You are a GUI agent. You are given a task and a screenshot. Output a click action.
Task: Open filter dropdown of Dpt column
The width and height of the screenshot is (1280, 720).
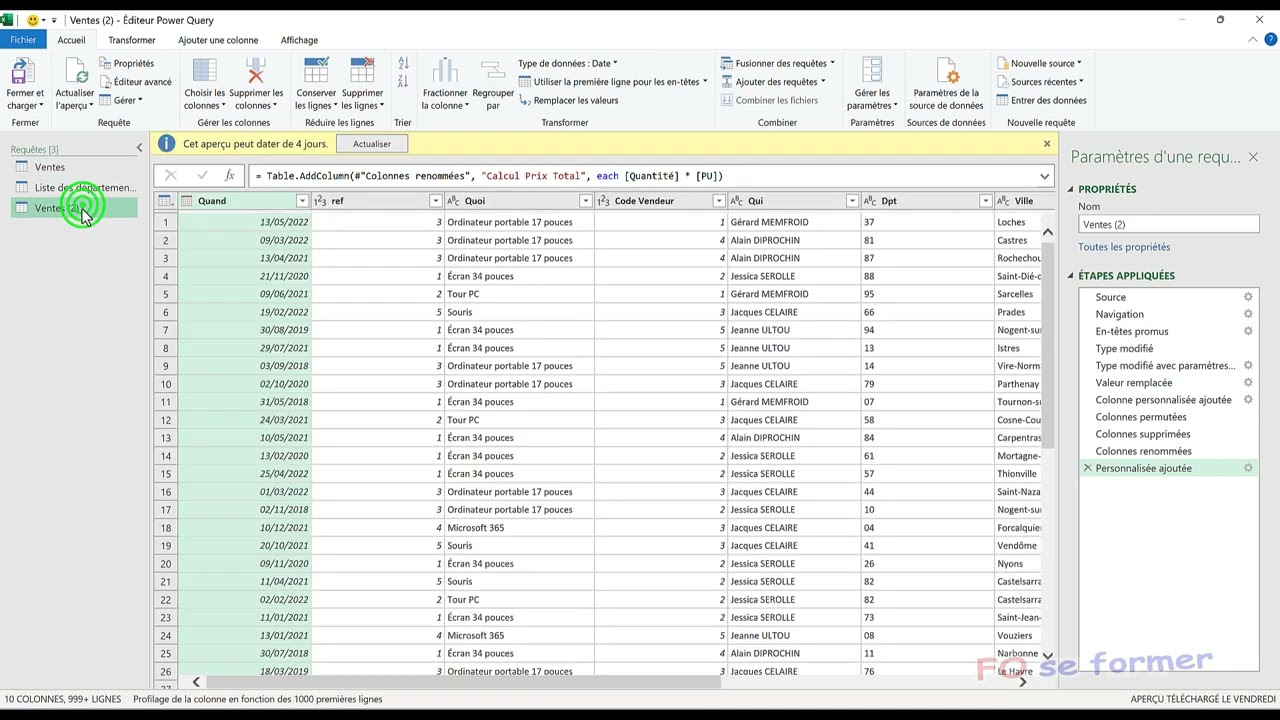[x=985, y=201]
